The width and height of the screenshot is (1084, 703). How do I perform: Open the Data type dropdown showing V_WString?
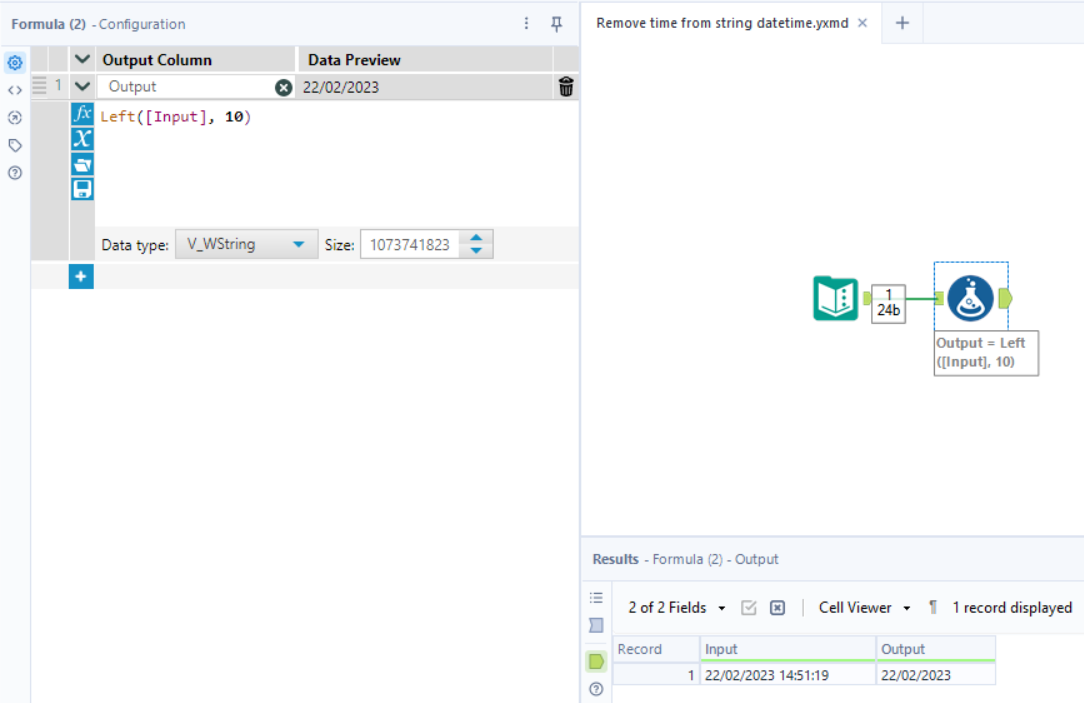click(x=246, y=243)
